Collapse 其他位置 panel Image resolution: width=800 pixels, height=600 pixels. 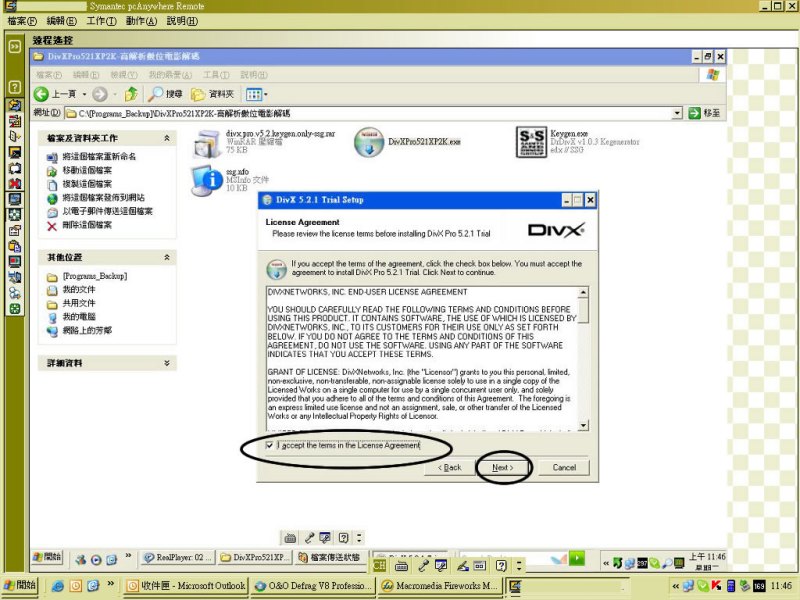pyautogui.click(x=167, y=258)
